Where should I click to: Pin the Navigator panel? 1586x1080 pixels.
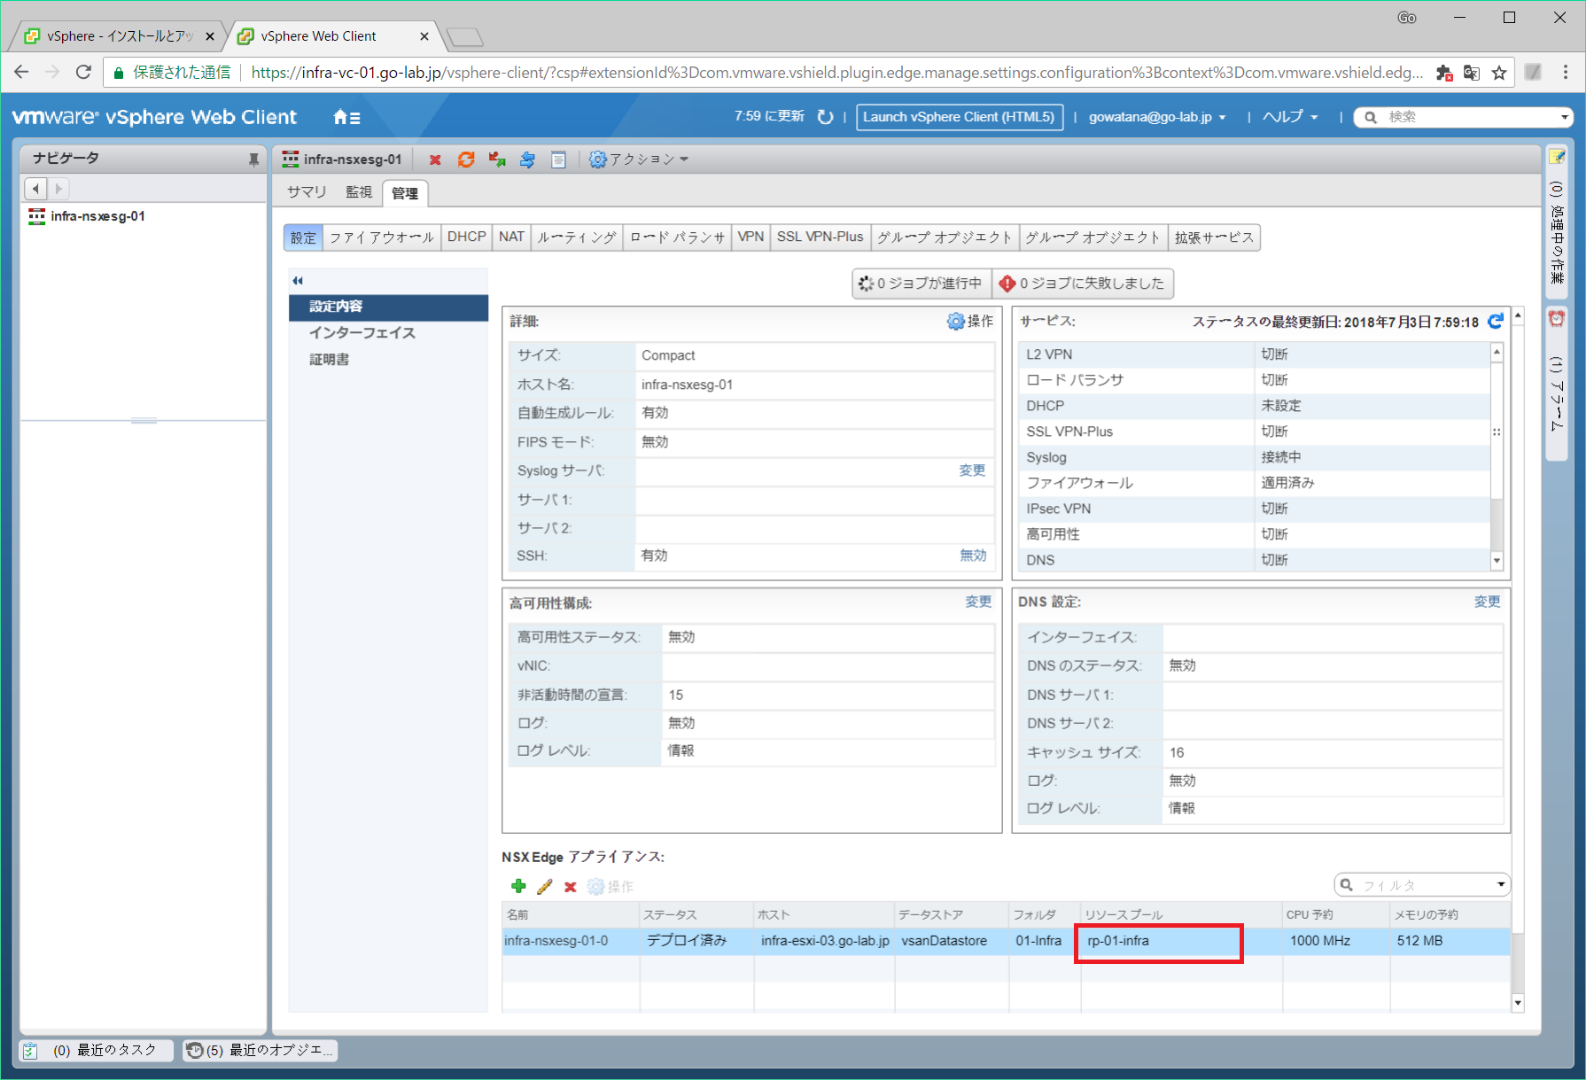coord(253,159)
